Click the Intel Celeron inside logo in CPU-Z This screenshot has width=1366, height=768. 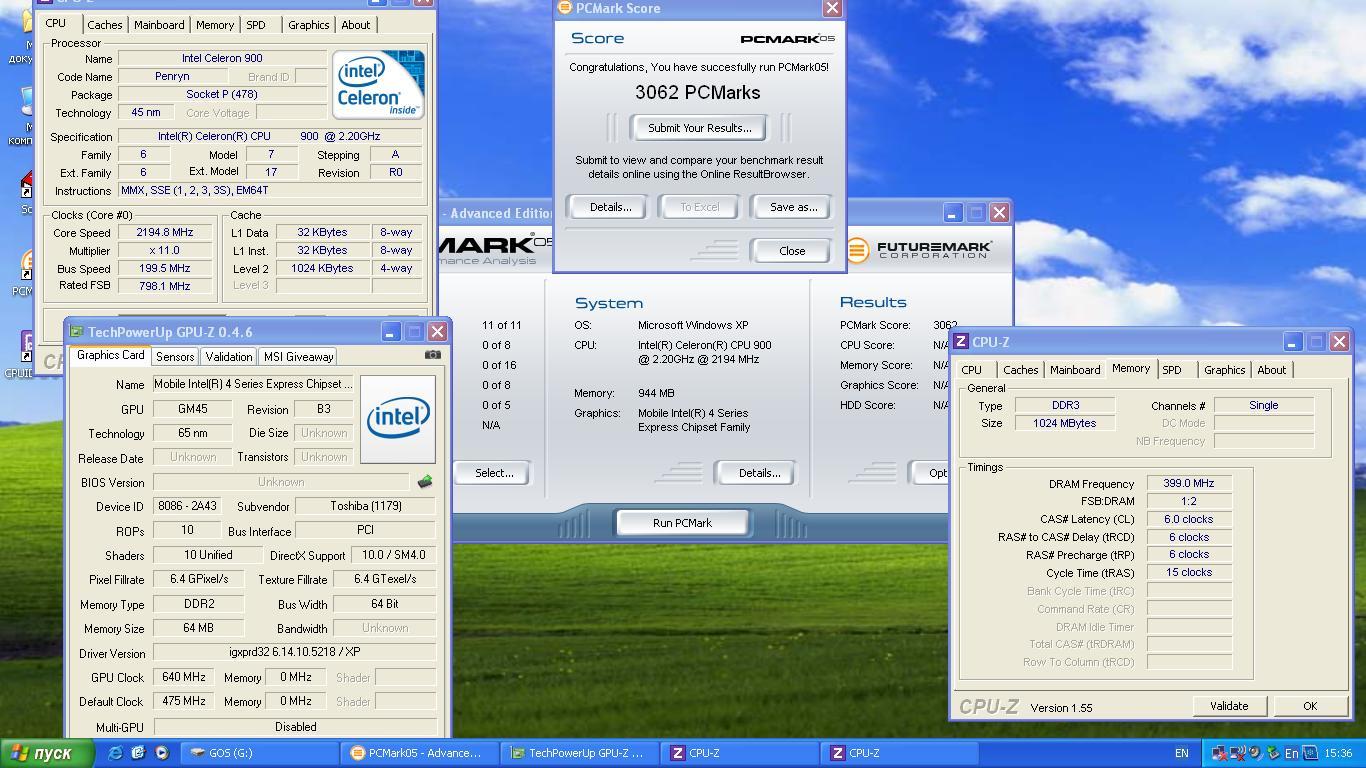coord(378,84)
